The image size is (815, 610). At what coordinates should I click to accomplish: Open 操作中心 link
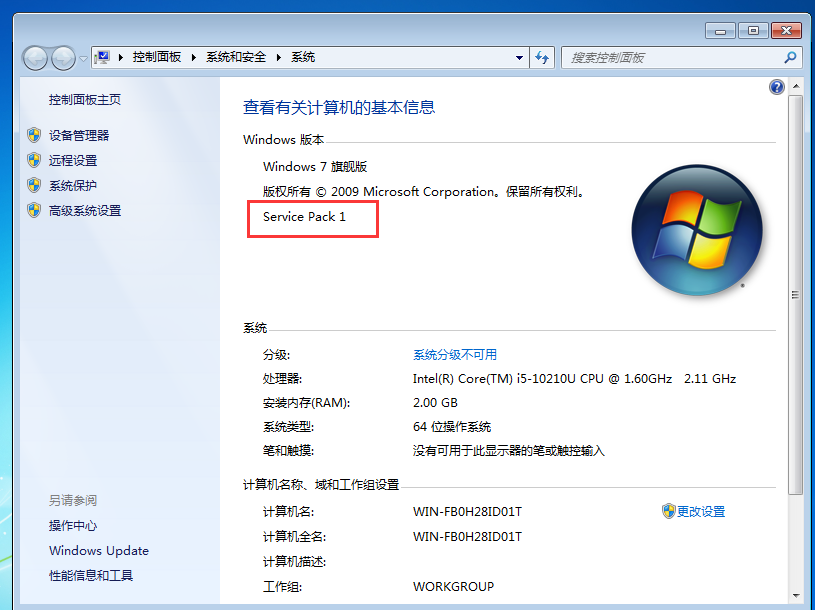[x=73, y=525]
